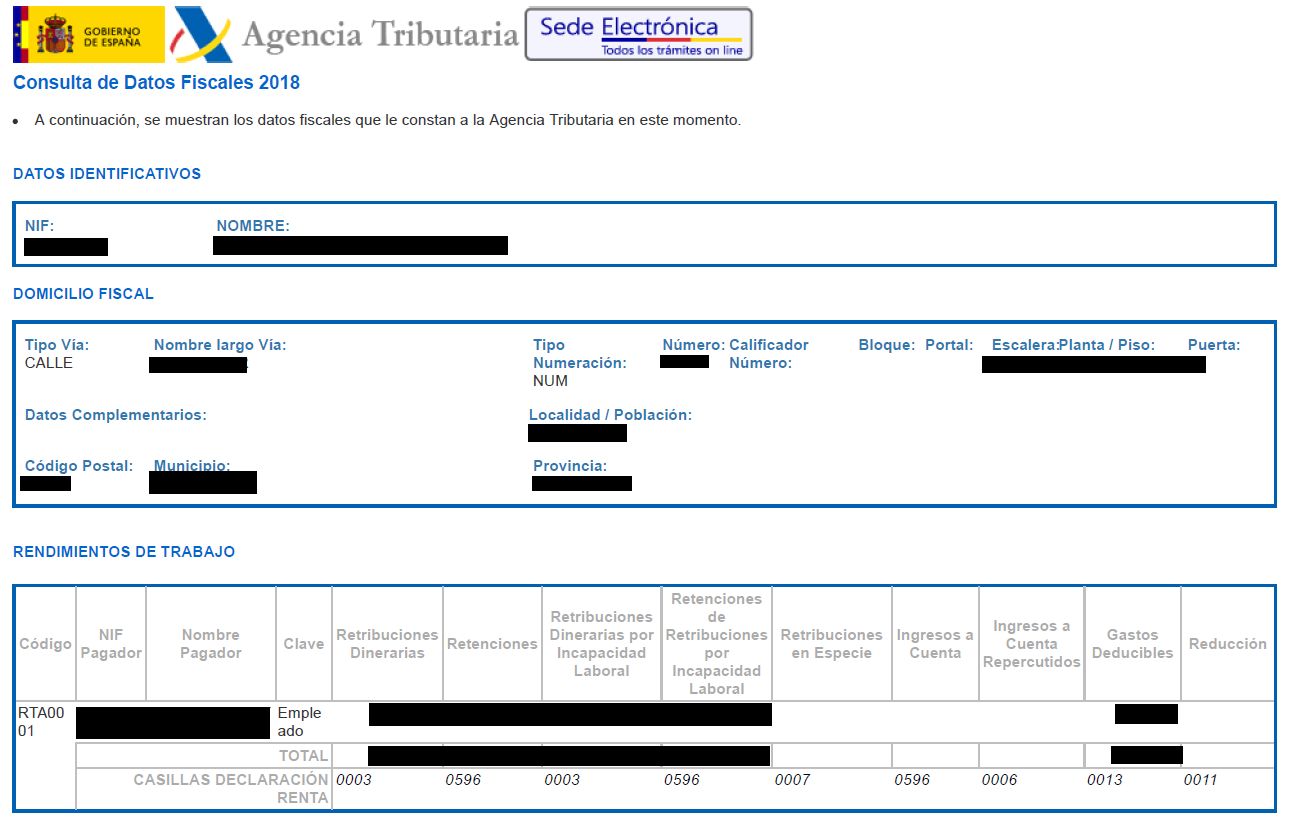Click the 'Localidad / Población:' label

coord(610,415)
